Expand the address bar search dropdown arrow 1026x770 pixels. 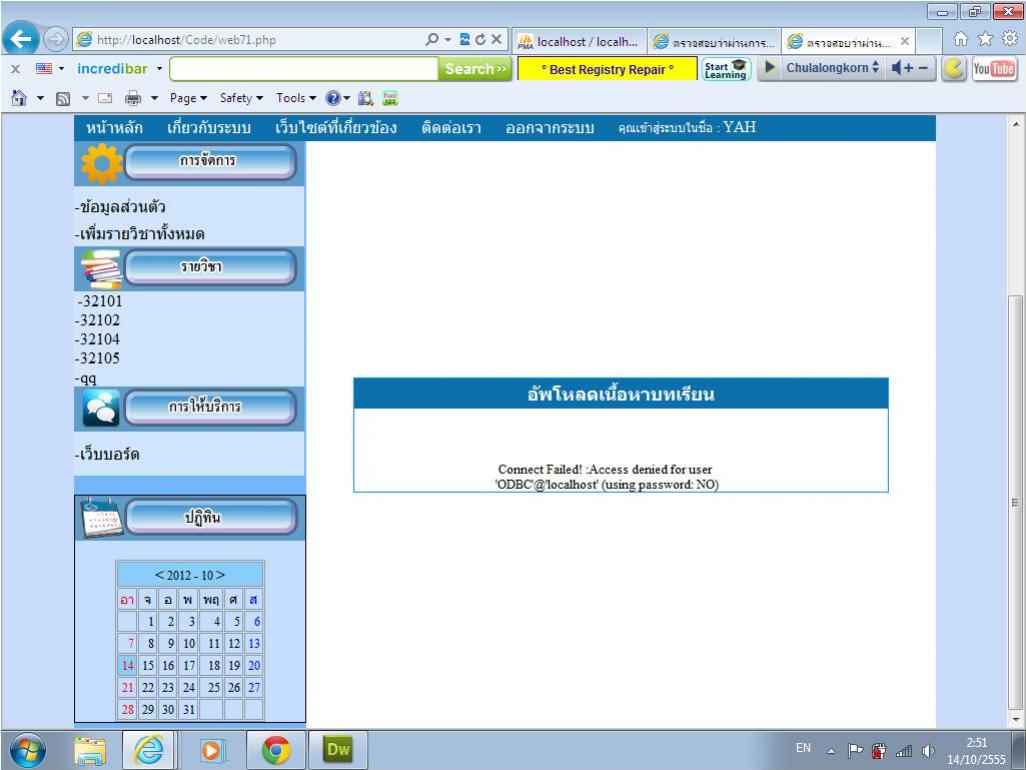point(448,39)
